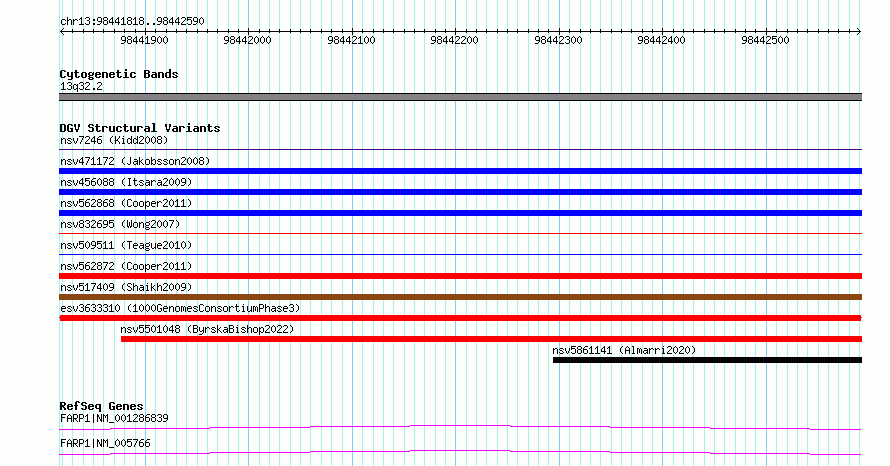
Task: Click thin line below nsv7246 Kidd2008
Action: click(x=460, y=150)
